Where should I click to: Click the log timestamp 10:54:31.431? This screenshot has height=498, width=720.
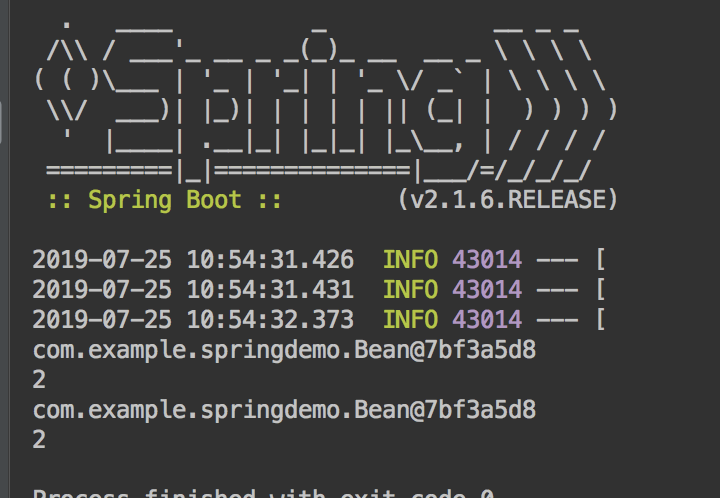(270, 290)
